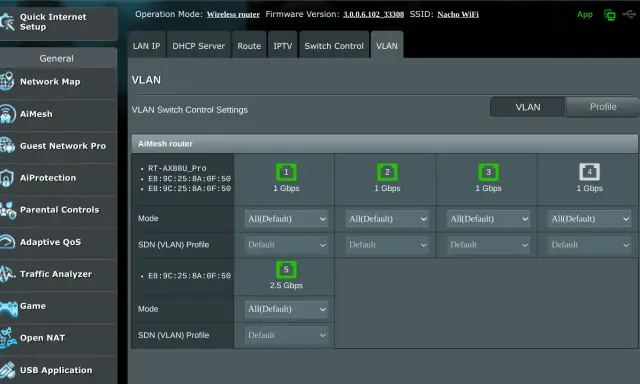Open Mode dropdown for port 3
This screenshot has height=384, width=640.
pos(488,219)
